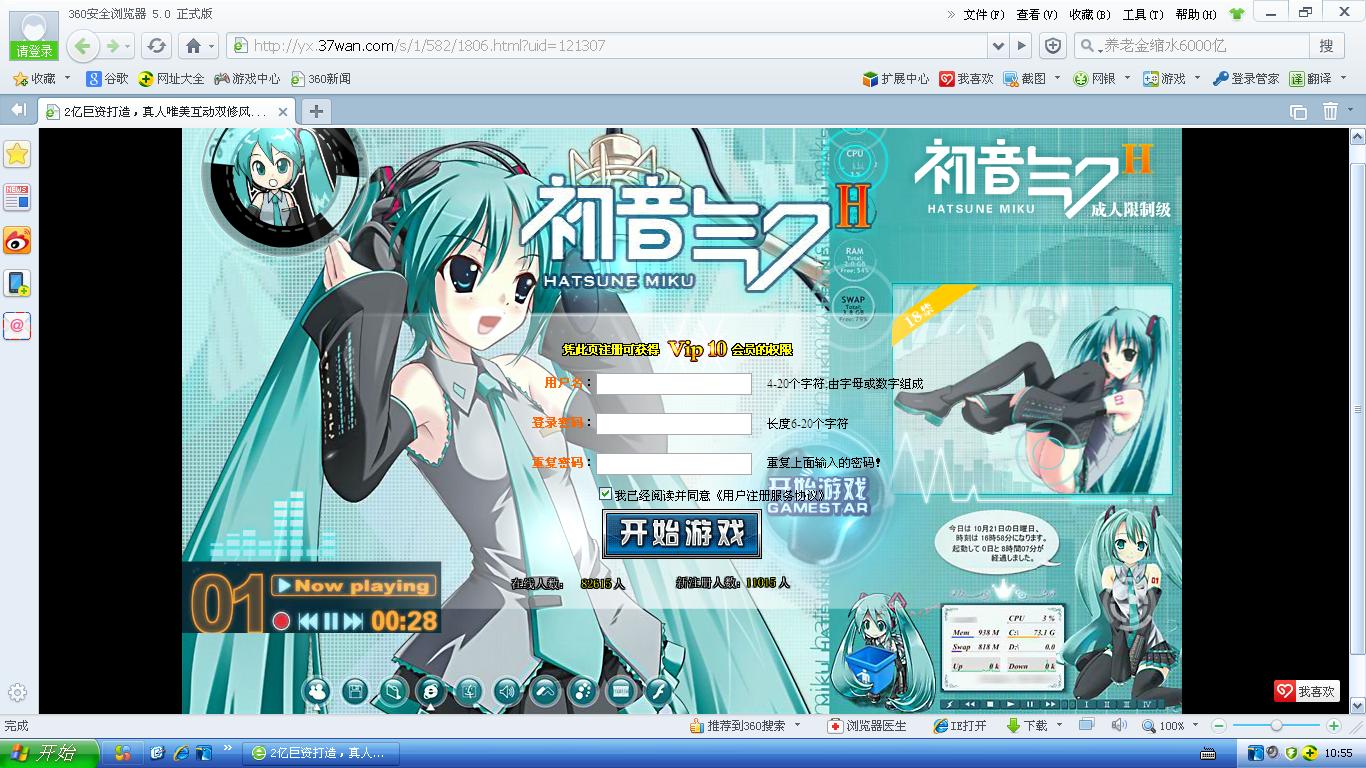This screenshot has width=1366, height=768.
Task: Open 浏览器医生 browser doctor
Action: point(867,726)
